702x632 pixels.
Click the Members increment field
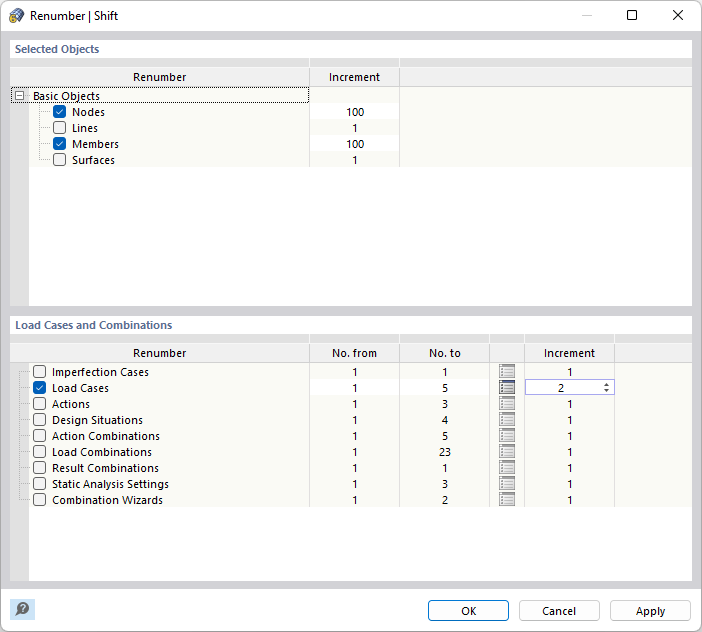(354, 144)
